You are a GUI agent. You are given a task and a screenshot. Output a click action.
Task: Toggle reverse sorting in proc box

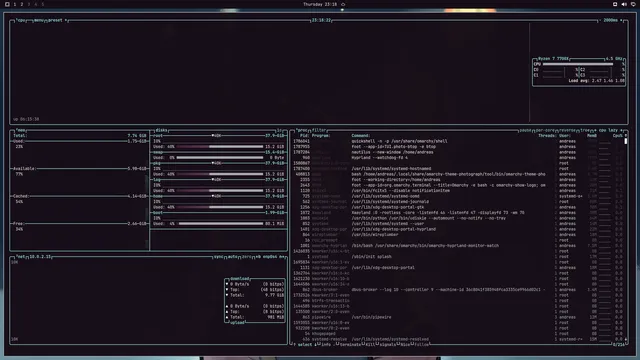567,130
